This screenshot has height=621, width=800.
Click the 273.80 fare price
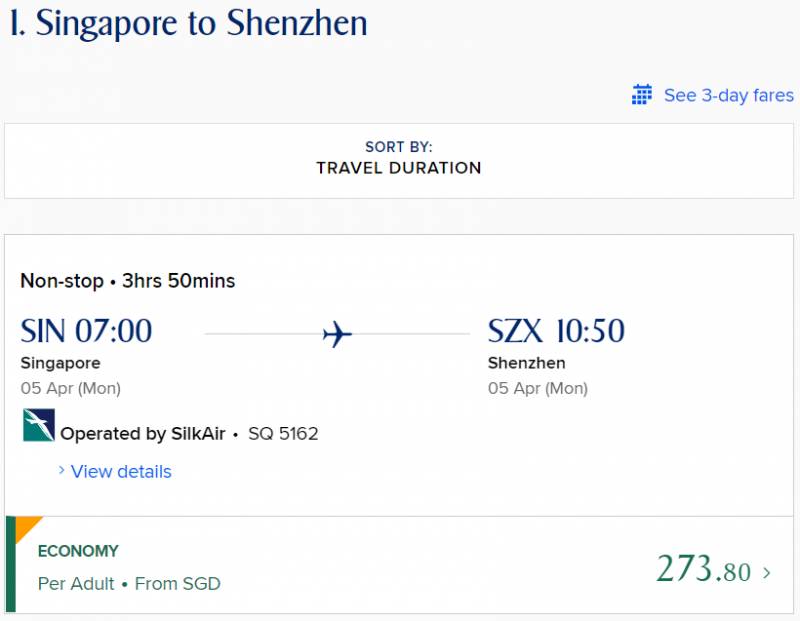coord(703,569)
